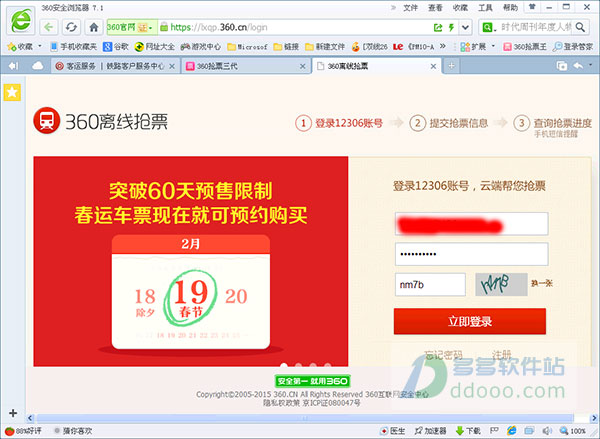The image size is (600, 439).
Task: Open the 网址大全 bookmark
Action: point(155,47)
